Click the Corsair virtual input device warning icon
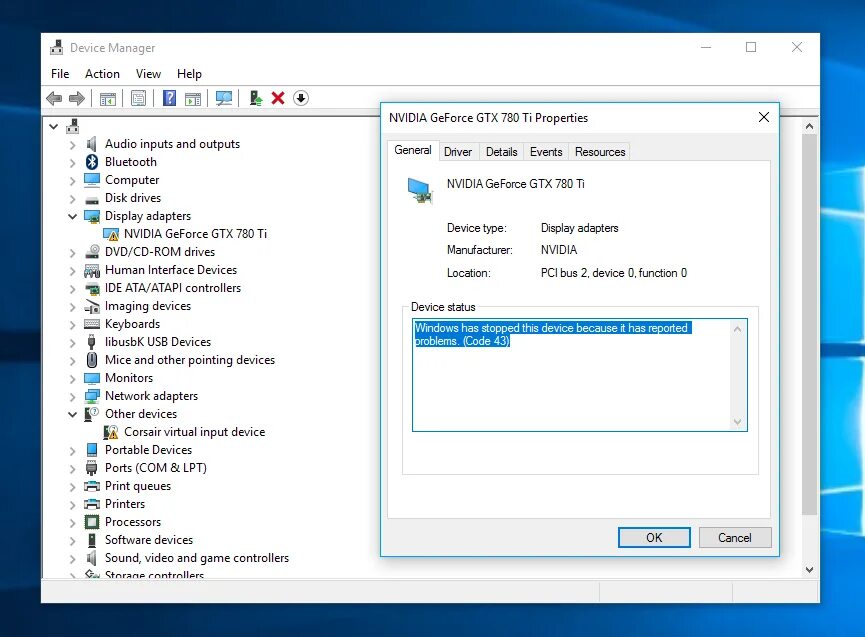The width and height of the screenshot is (865, 637). pyautogui.click(x=111, y=432)
